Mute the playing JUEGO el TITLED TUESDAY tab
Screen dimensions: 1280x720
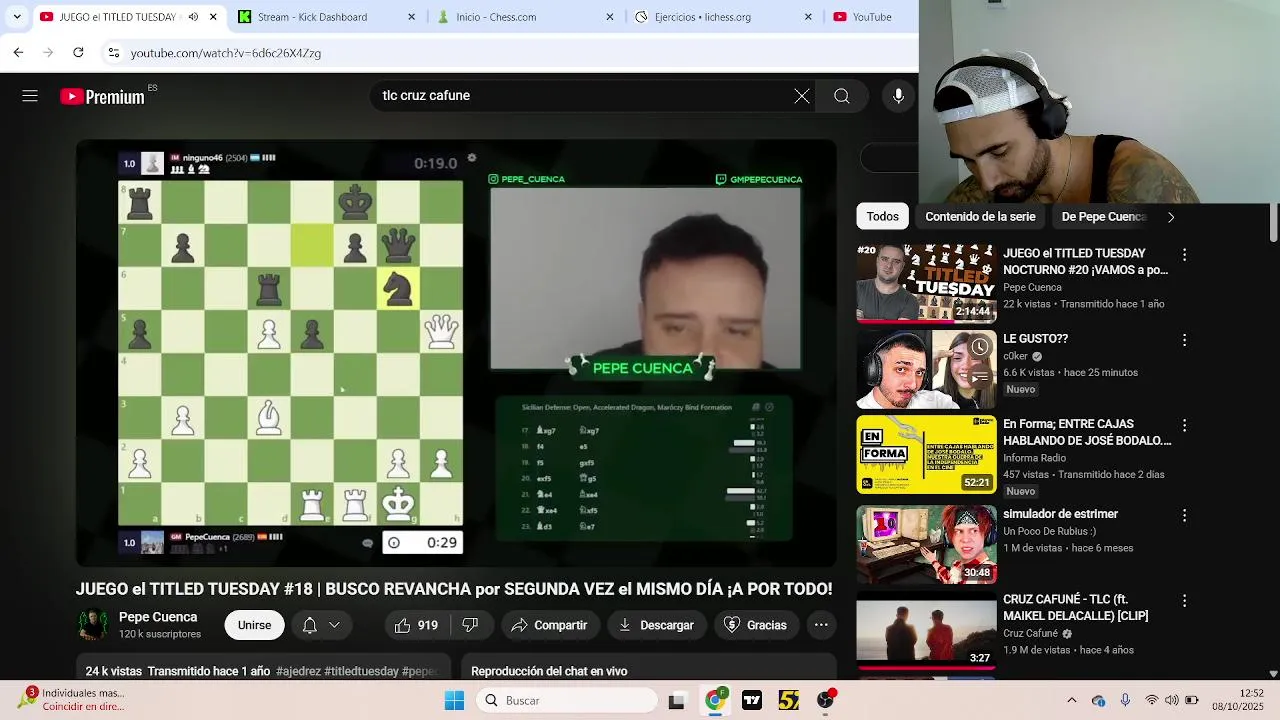193,17
